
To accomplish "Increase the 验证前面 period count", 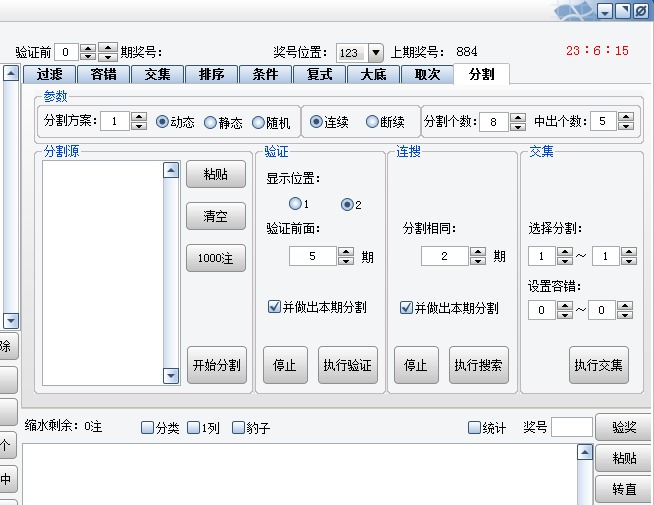I will pos(347,251).
